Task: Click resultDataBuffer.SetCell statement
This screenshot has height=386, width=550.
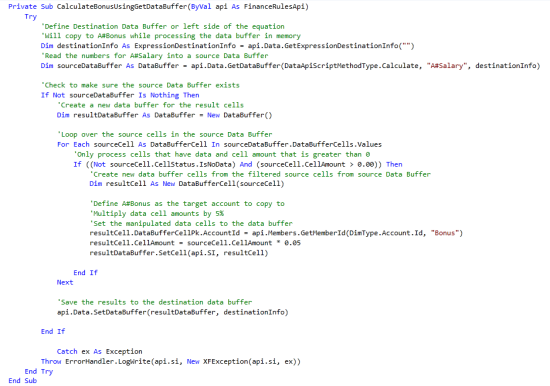Action: pos(179,253)
